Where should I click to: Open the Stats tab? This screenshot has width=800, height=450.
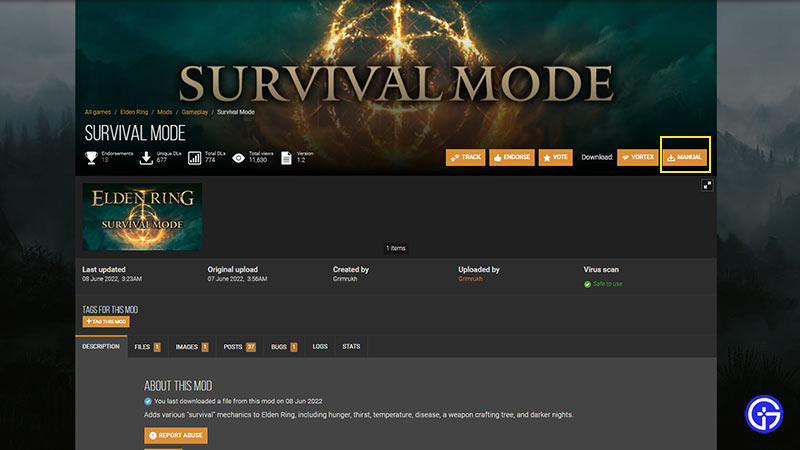click(351, 347)
